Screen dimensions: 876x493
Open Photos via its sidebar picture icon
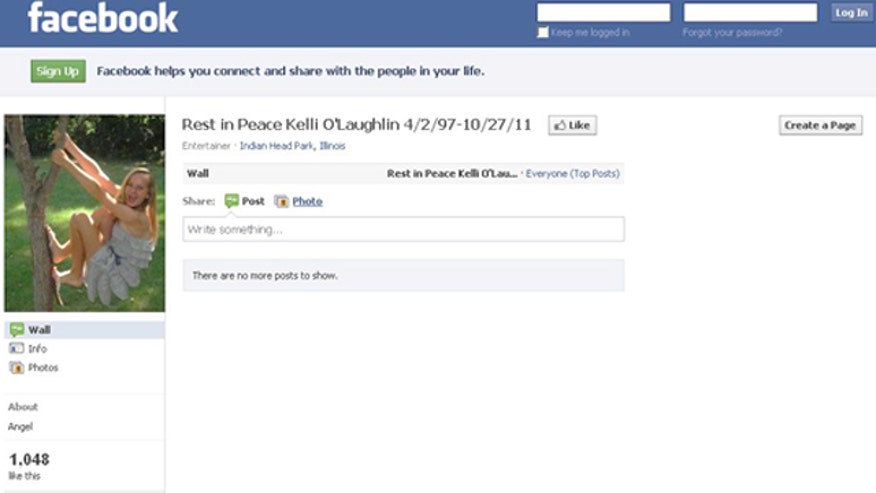coord(17,368)
